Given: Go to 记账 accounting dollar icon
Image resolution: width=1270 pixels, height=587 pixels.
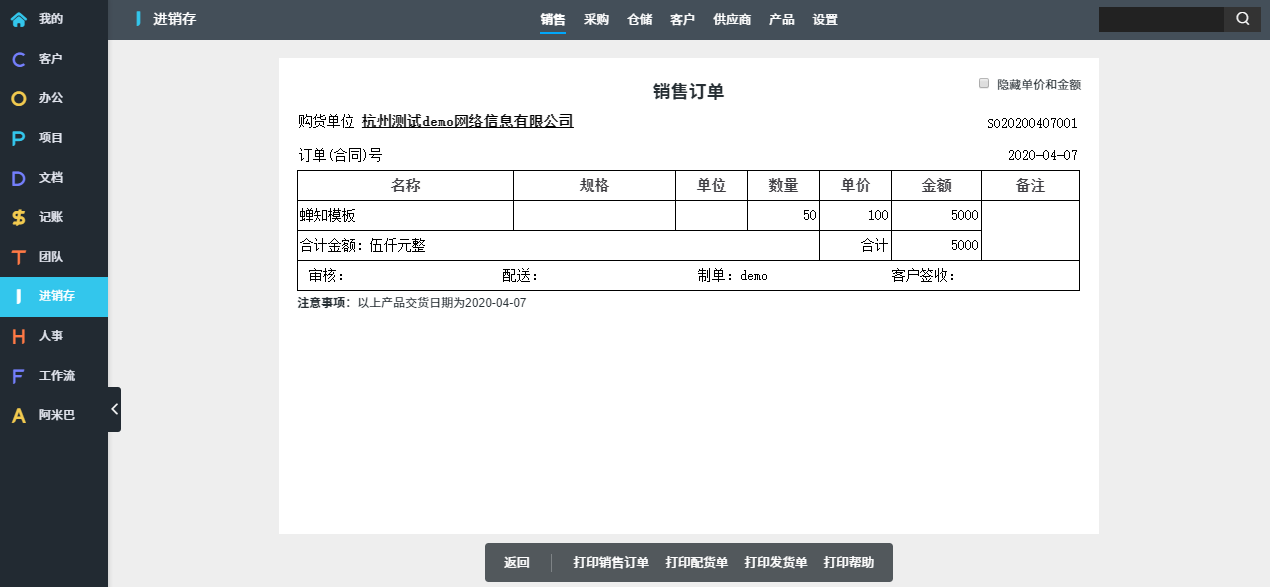Looking at the screenshot, I should pos(19,217).
